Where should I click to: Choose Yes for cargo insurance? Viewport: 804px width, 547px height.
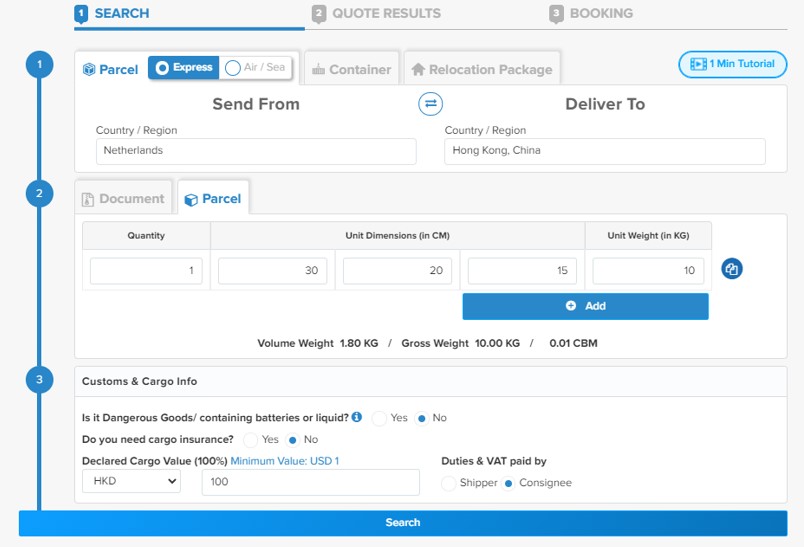coord(251,440)
